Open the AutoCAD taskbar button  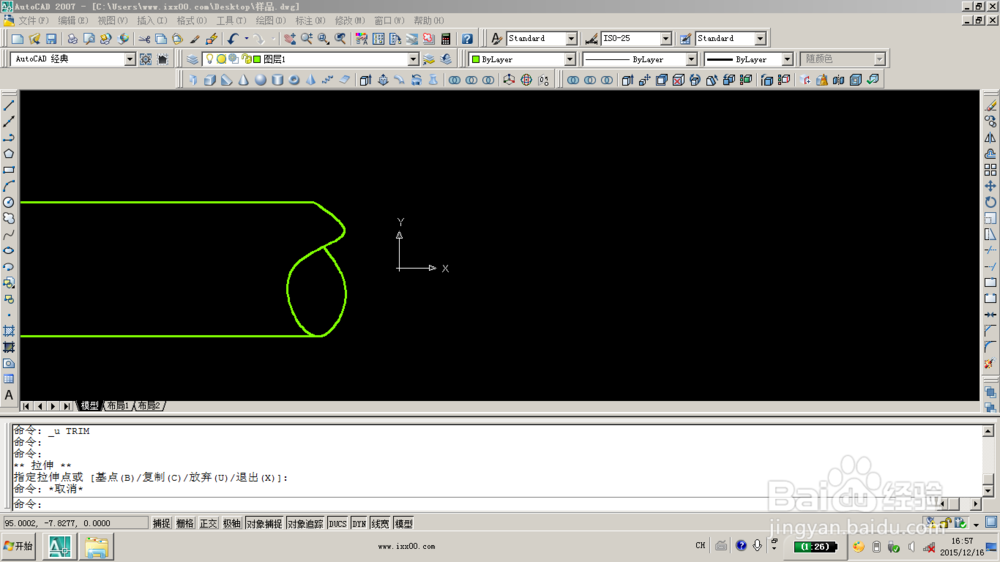[x=59, y=547]
